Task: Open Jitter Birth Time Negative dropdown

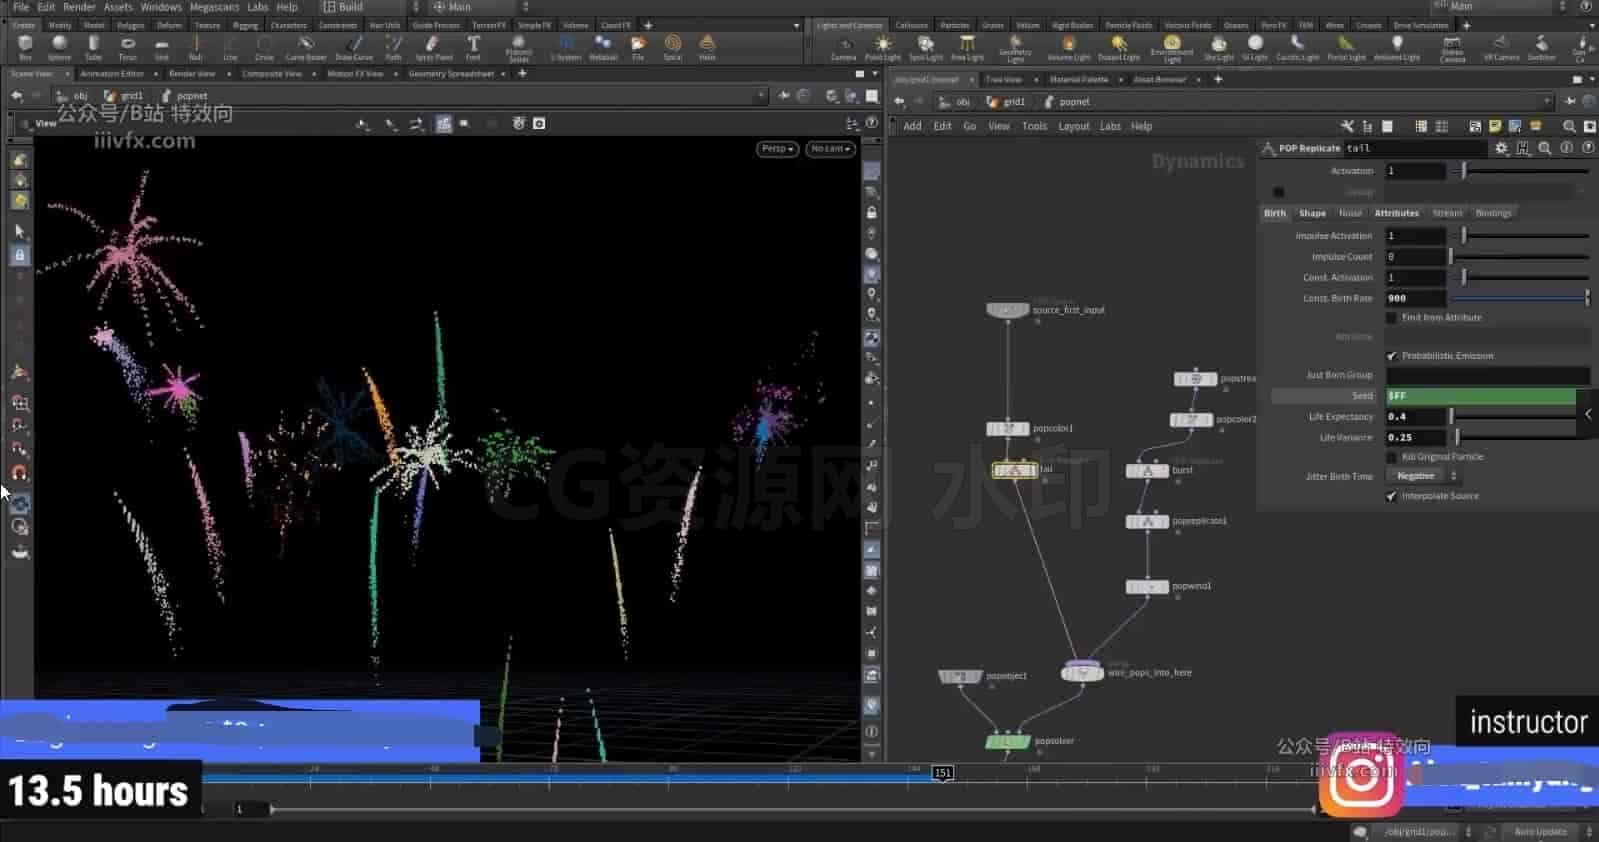Action: (1424, 476)
